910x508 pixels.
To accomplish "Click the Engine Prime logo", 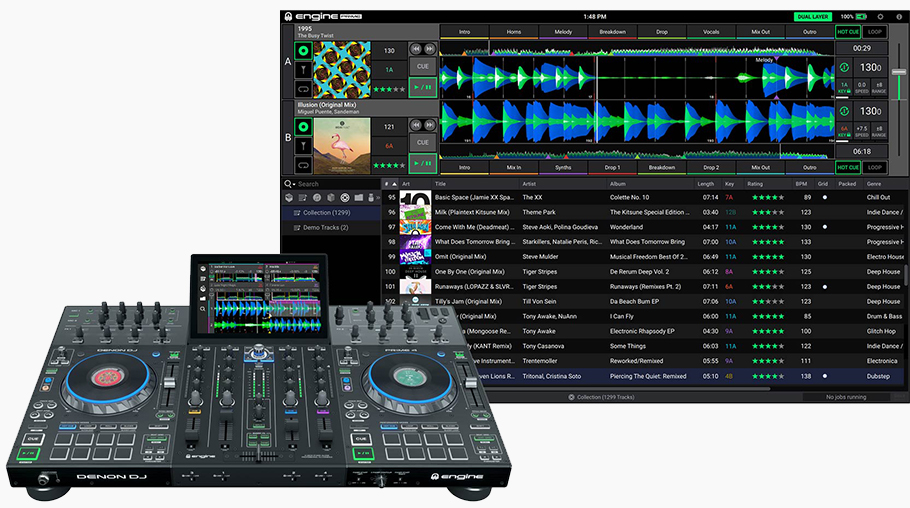I will (323, 16).
